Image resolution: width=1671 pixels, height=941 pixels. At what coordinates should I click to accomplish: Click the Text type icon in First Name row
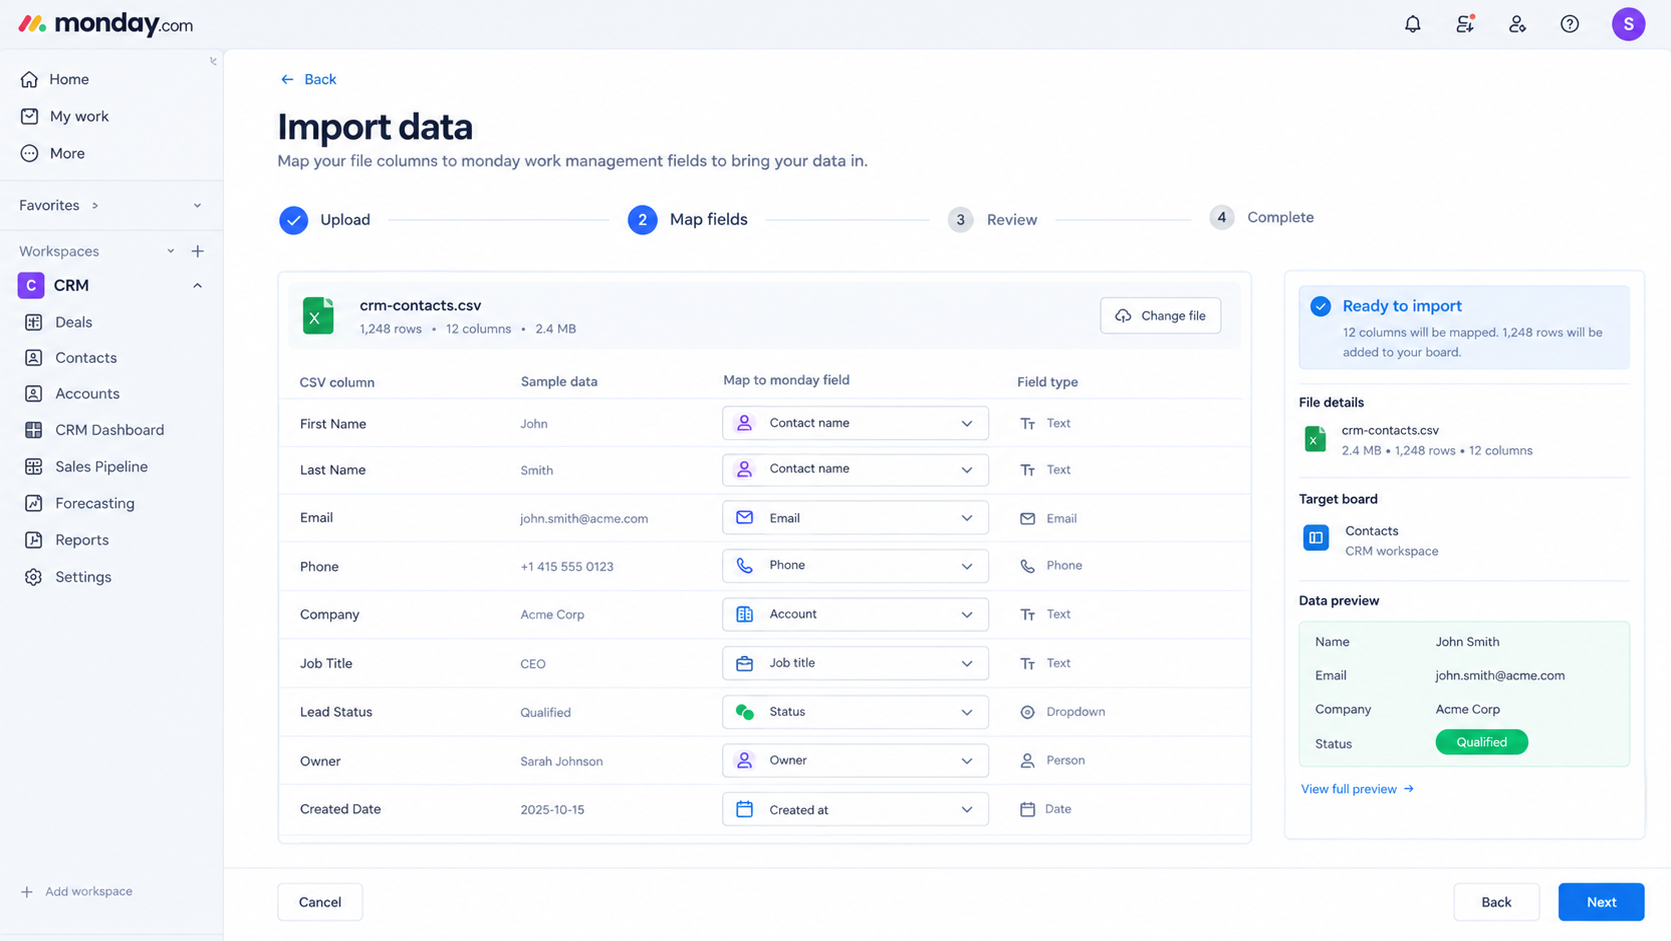click(1027, 424)
